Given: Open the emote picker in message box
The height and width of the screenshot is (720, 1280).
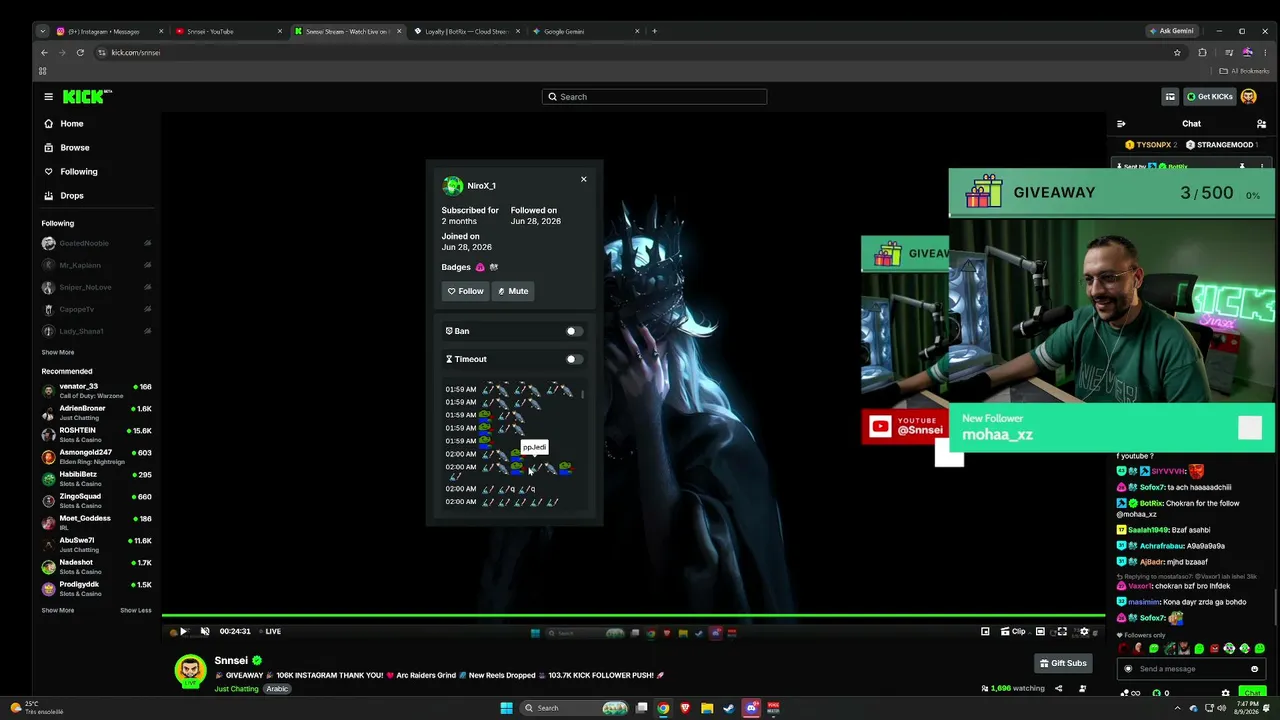Looking at the screenshot, I should 1254,669.
